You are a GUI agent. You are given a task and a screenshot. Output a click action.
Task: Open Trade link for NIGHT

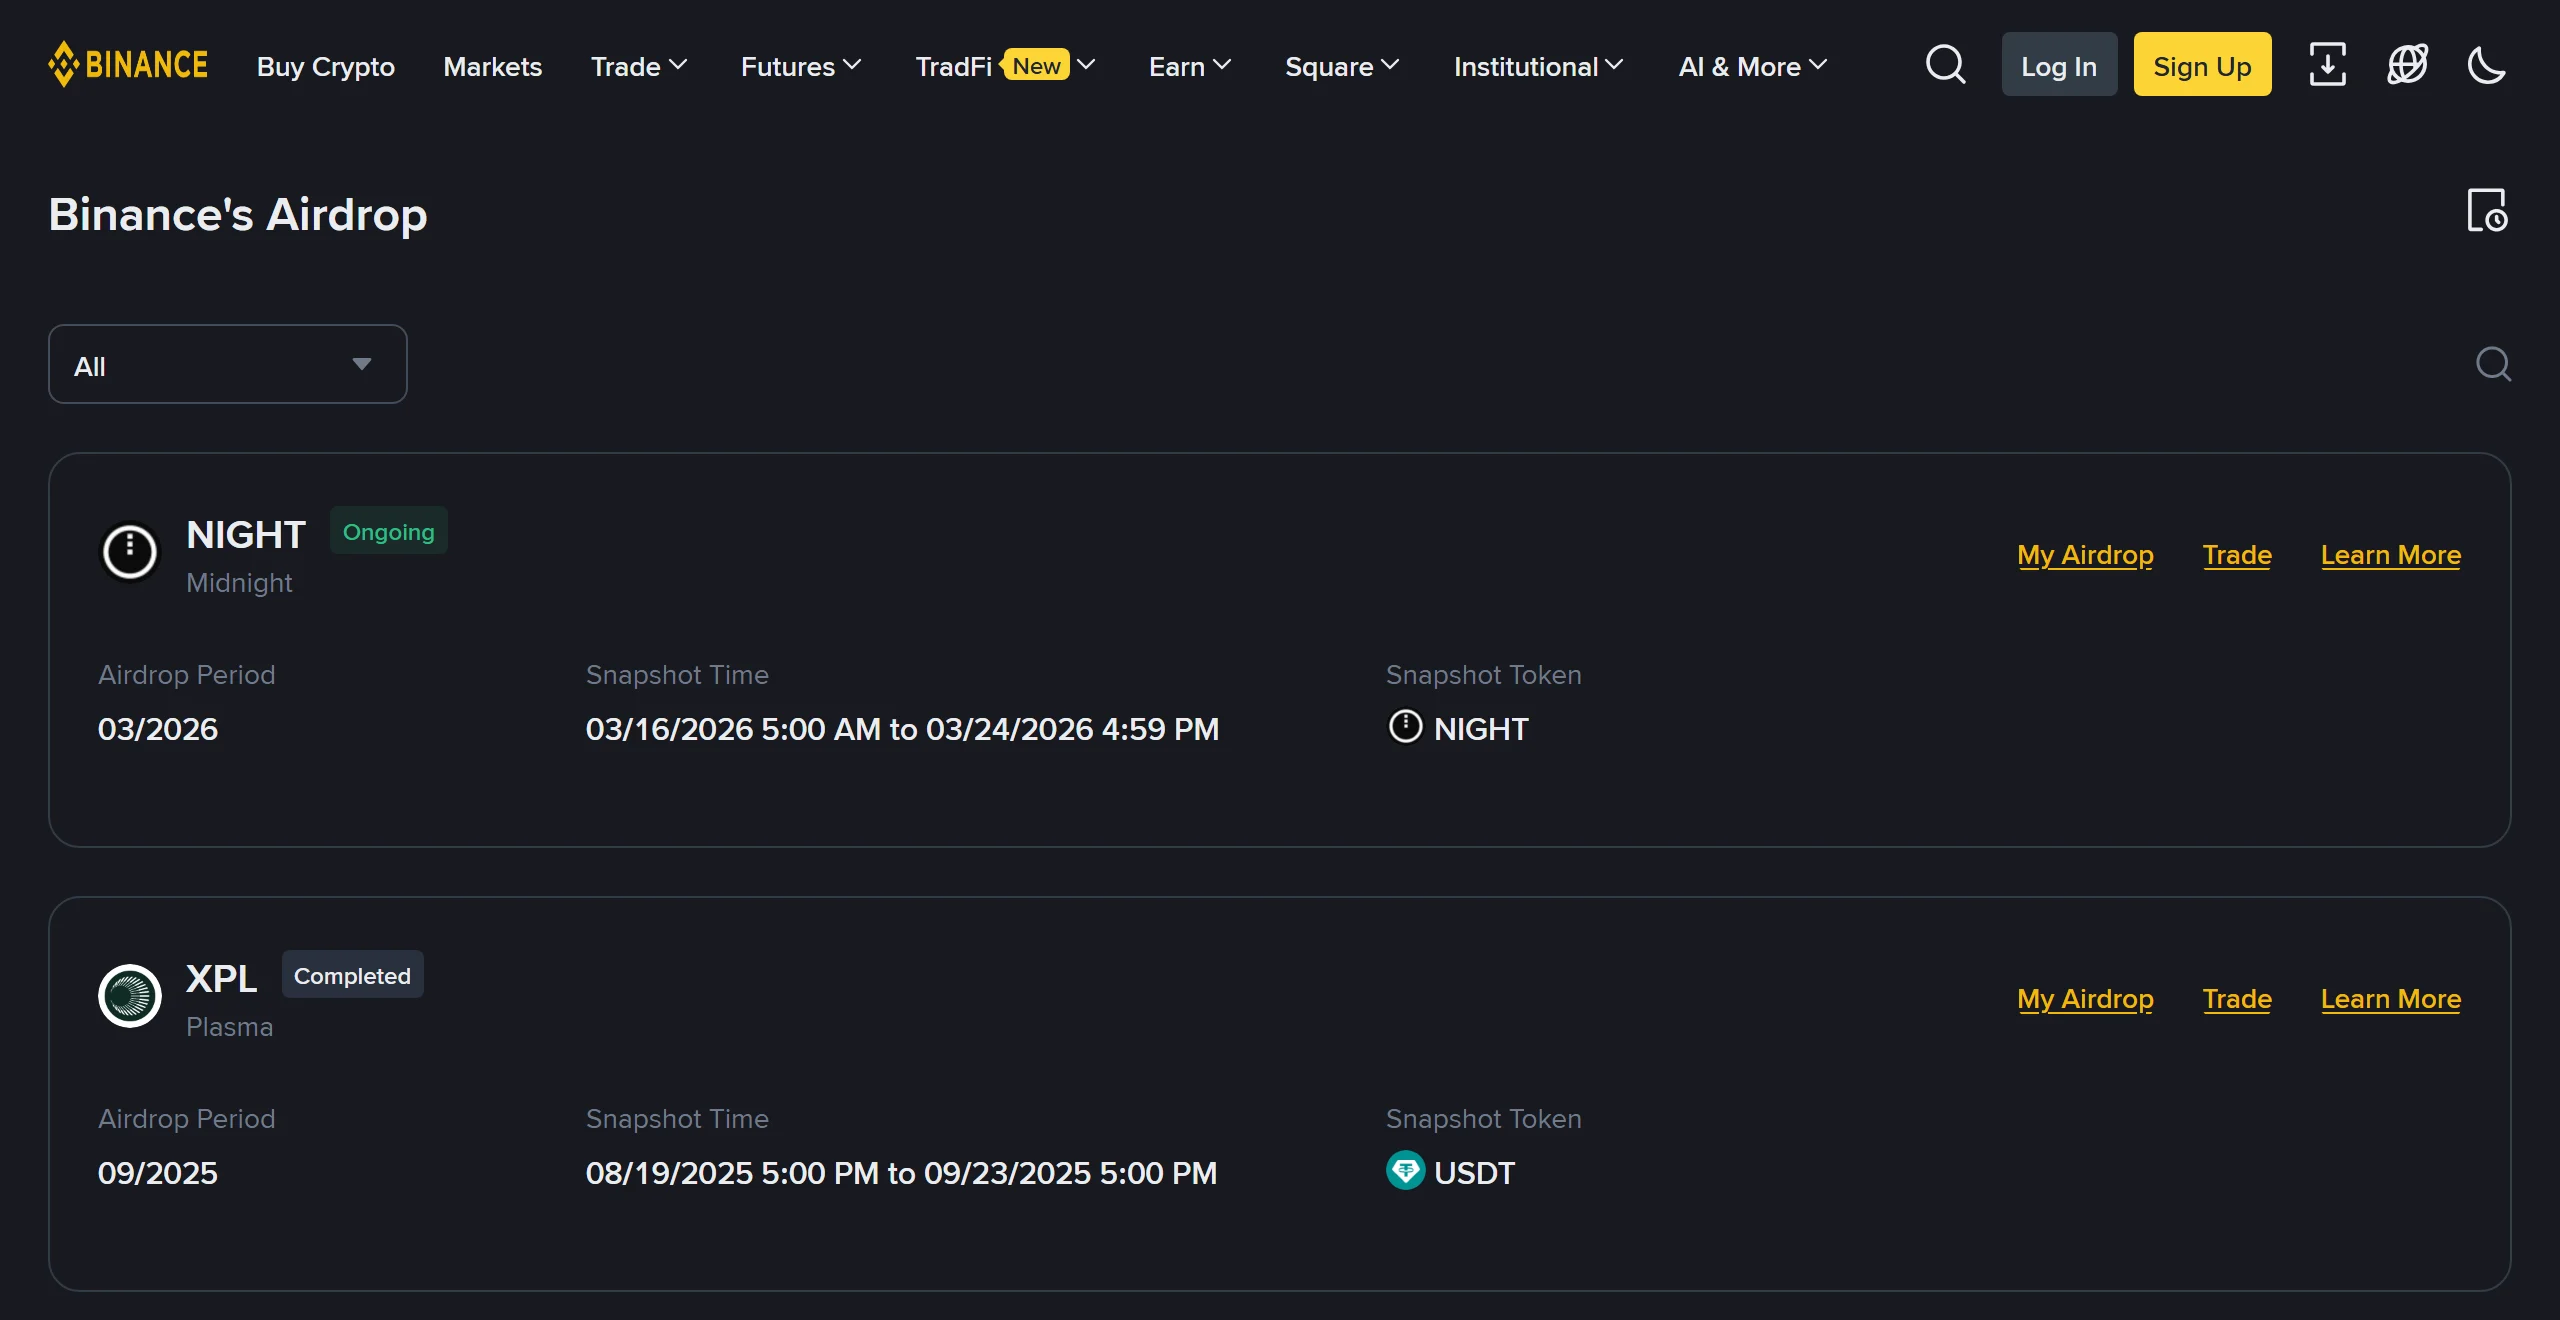coord(2237,555)
